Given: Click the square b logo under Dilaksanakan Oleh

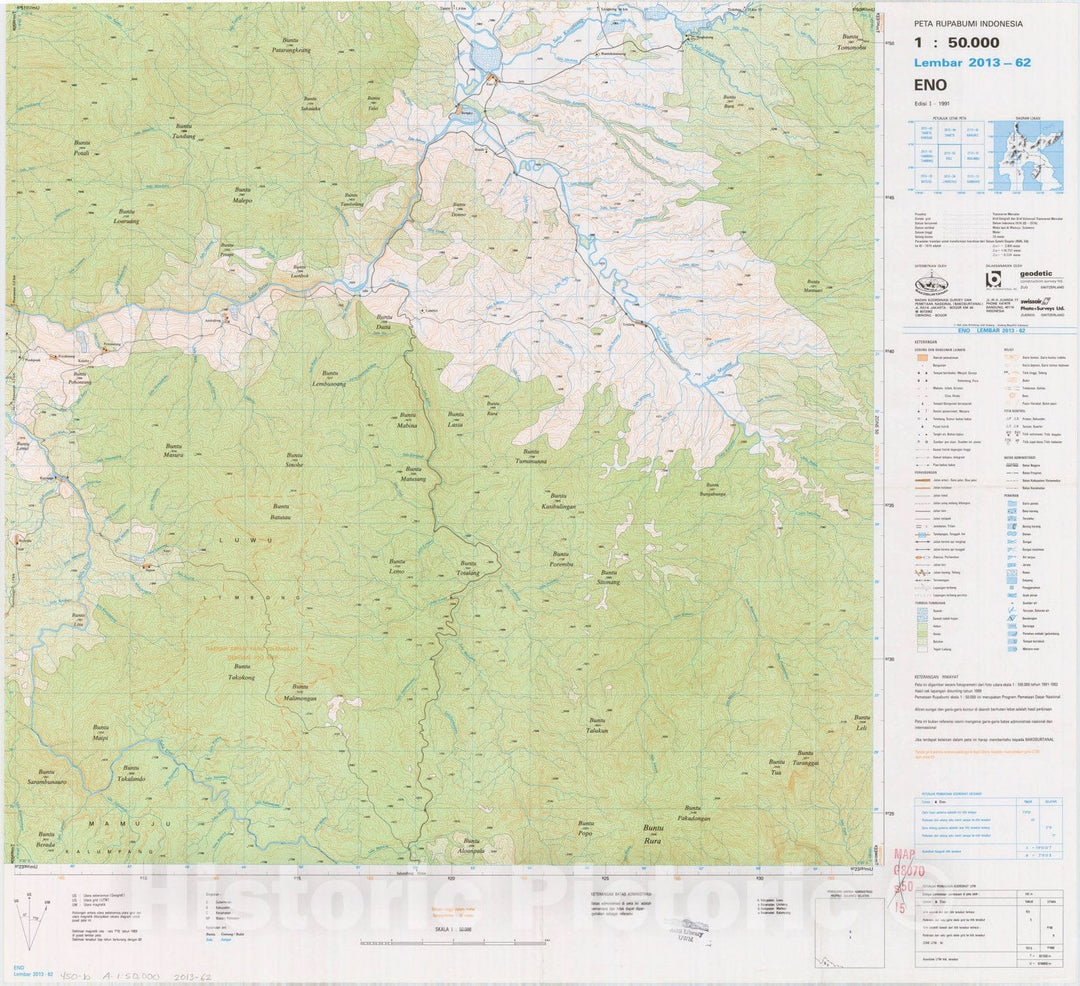Looking at the screenshot, I should [x=993, y=279].
